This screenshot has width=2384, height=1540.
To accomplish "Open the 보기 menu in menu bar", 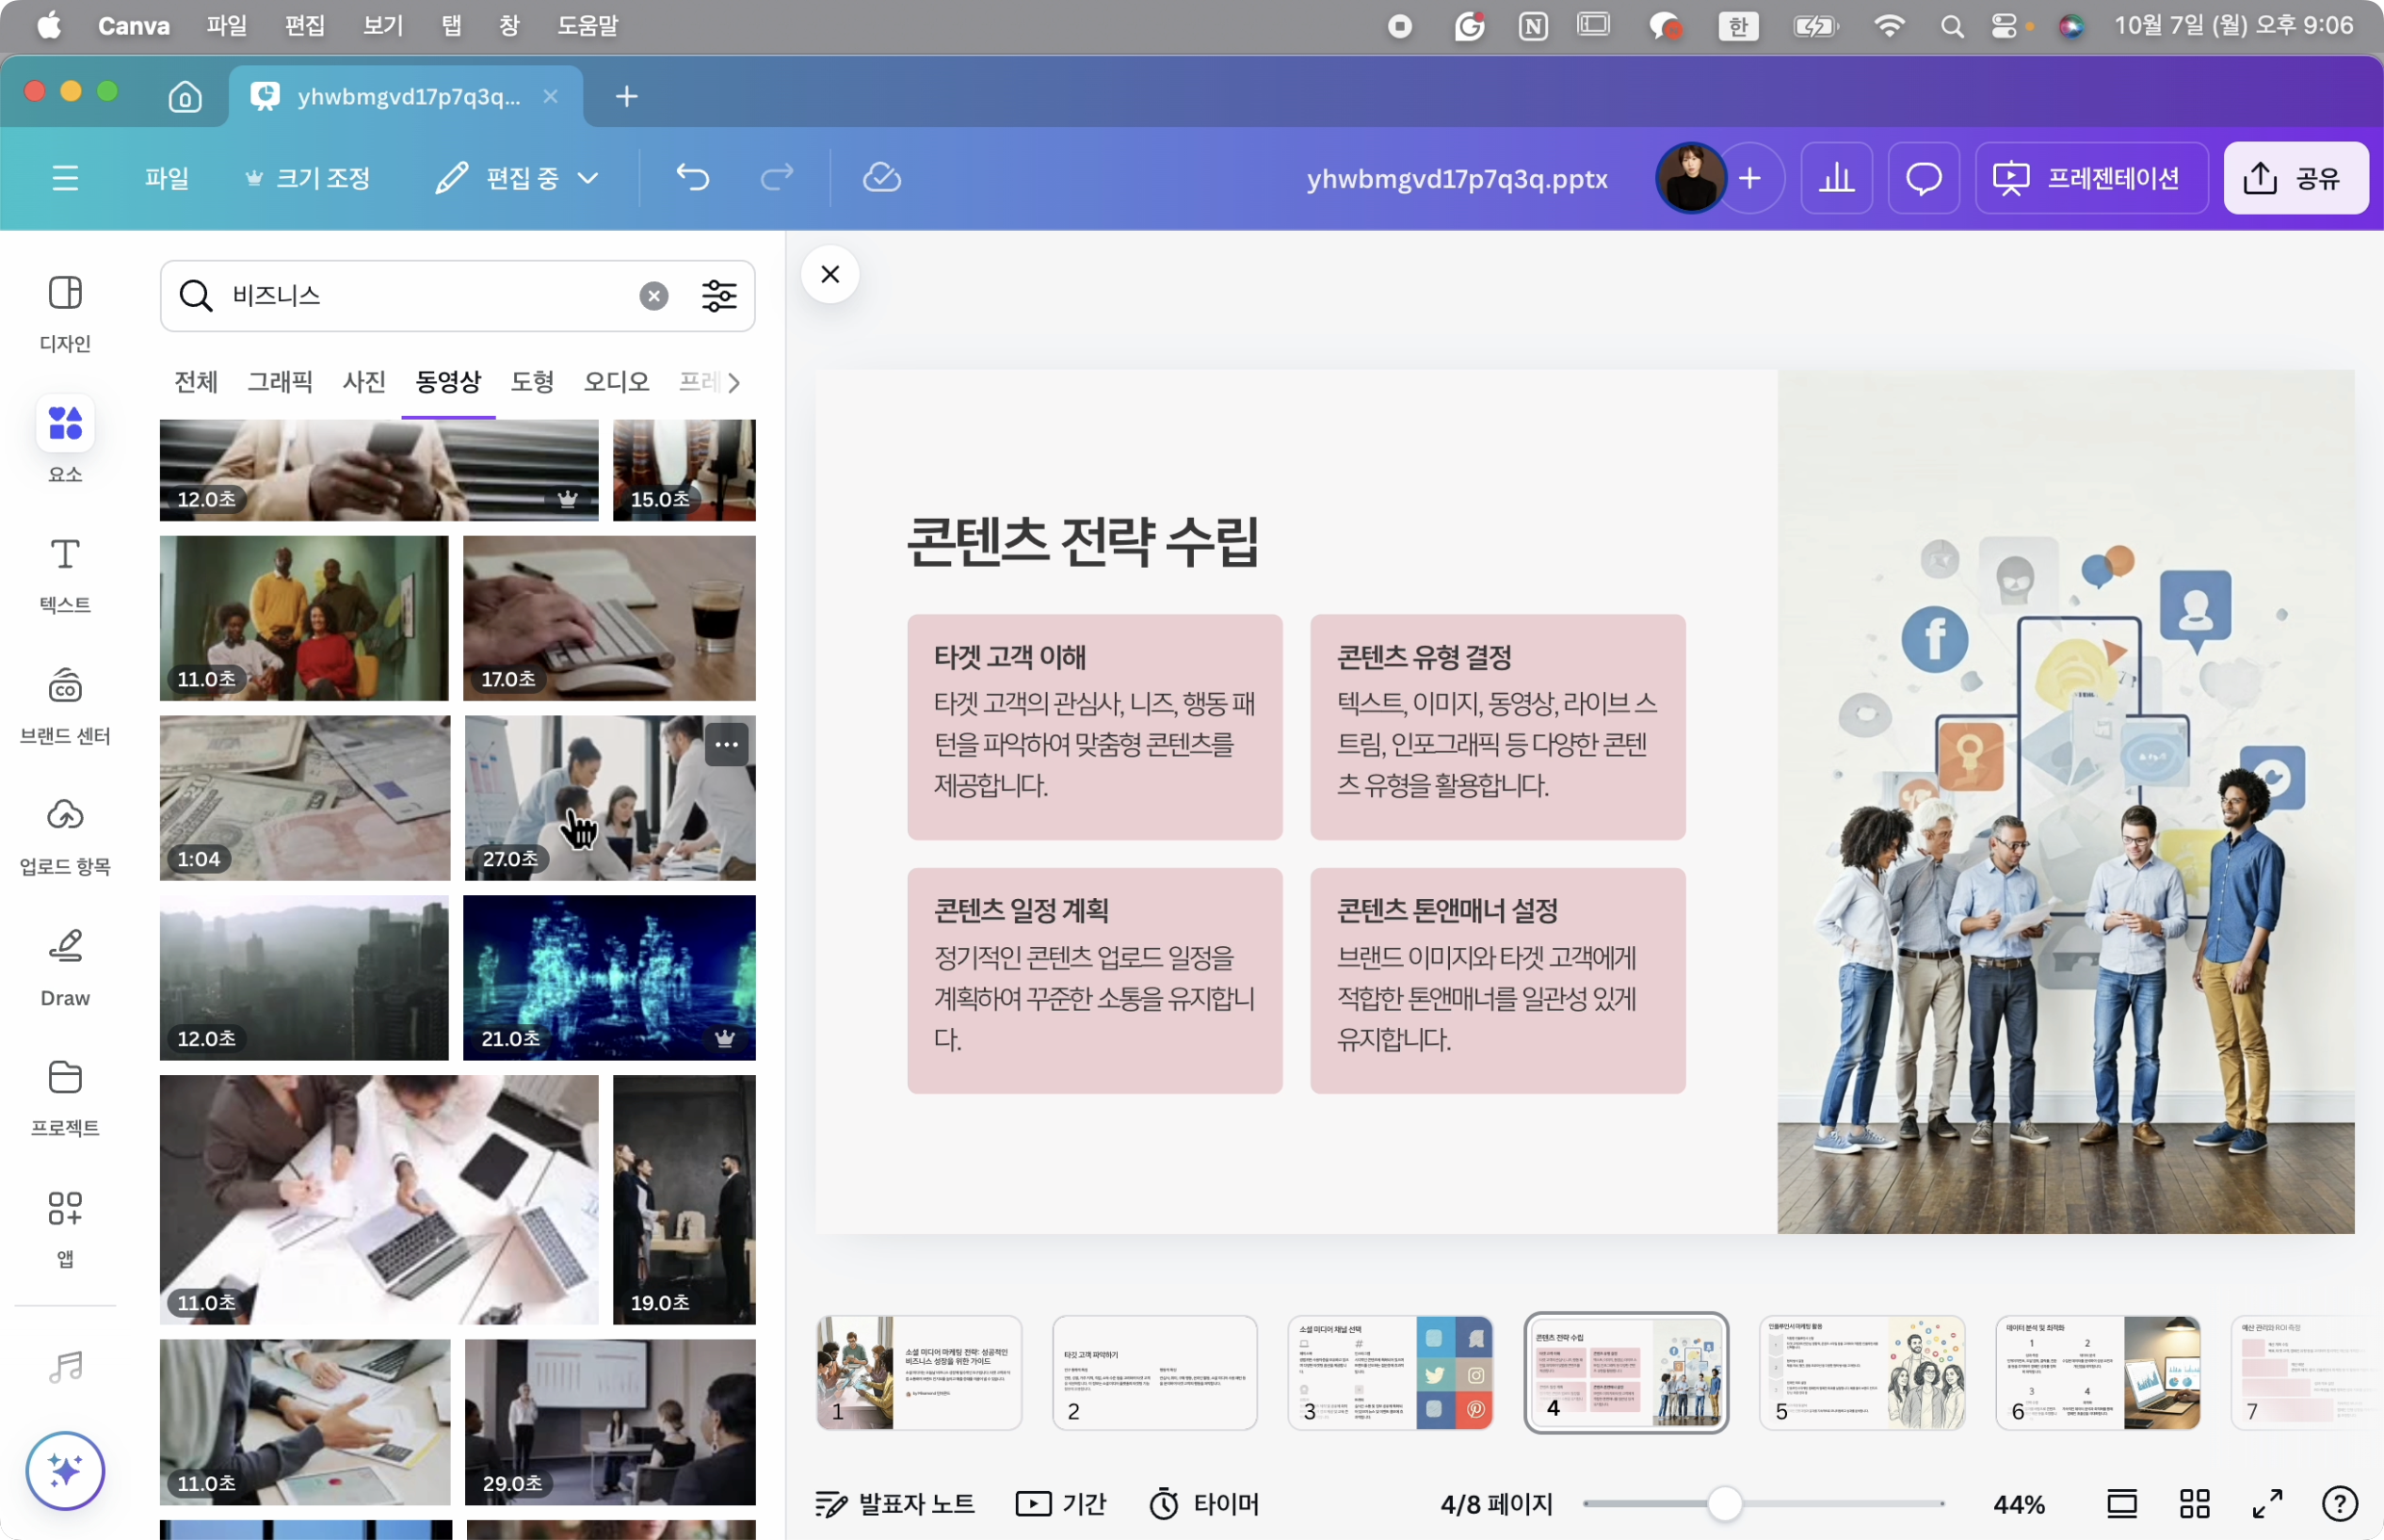I will click(383, 25).
